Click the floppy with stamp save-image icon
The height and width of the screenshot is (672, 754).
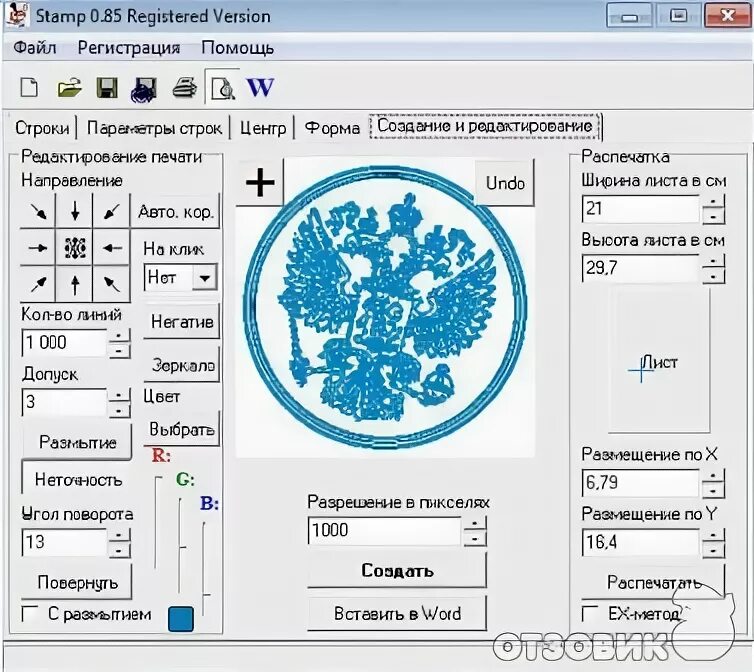tap(144, 89)
